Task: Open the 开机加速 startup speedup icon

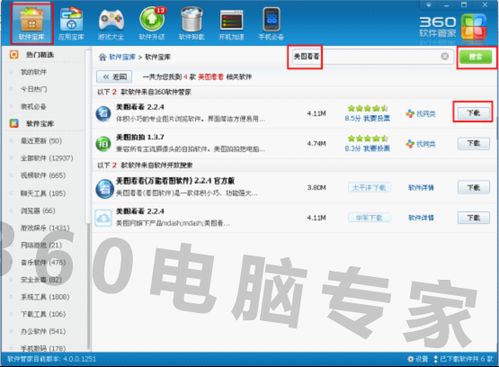Action: [x=231, y=23]
